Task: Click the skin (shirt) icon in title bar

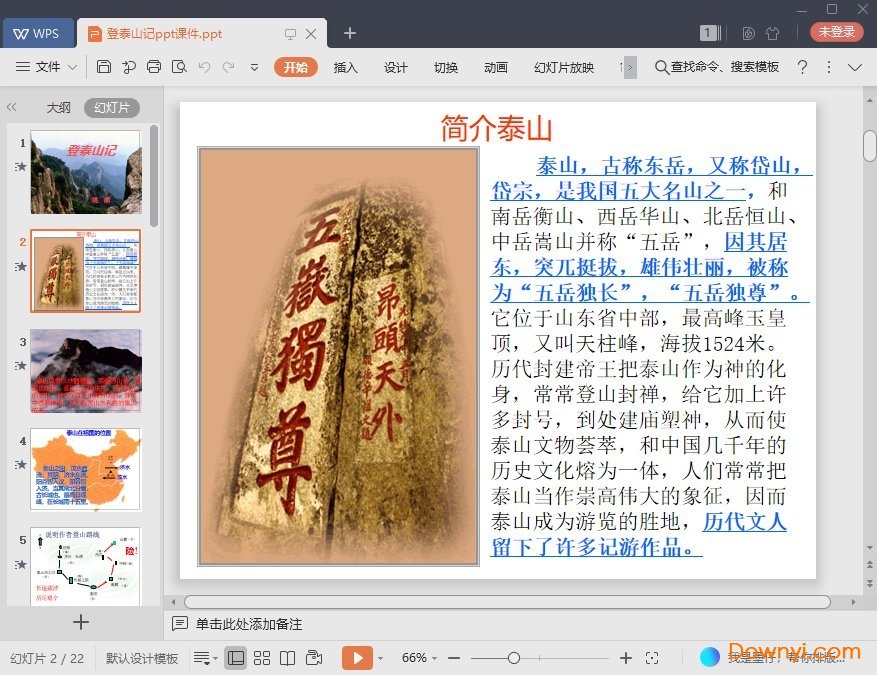Action: (772, 33)
